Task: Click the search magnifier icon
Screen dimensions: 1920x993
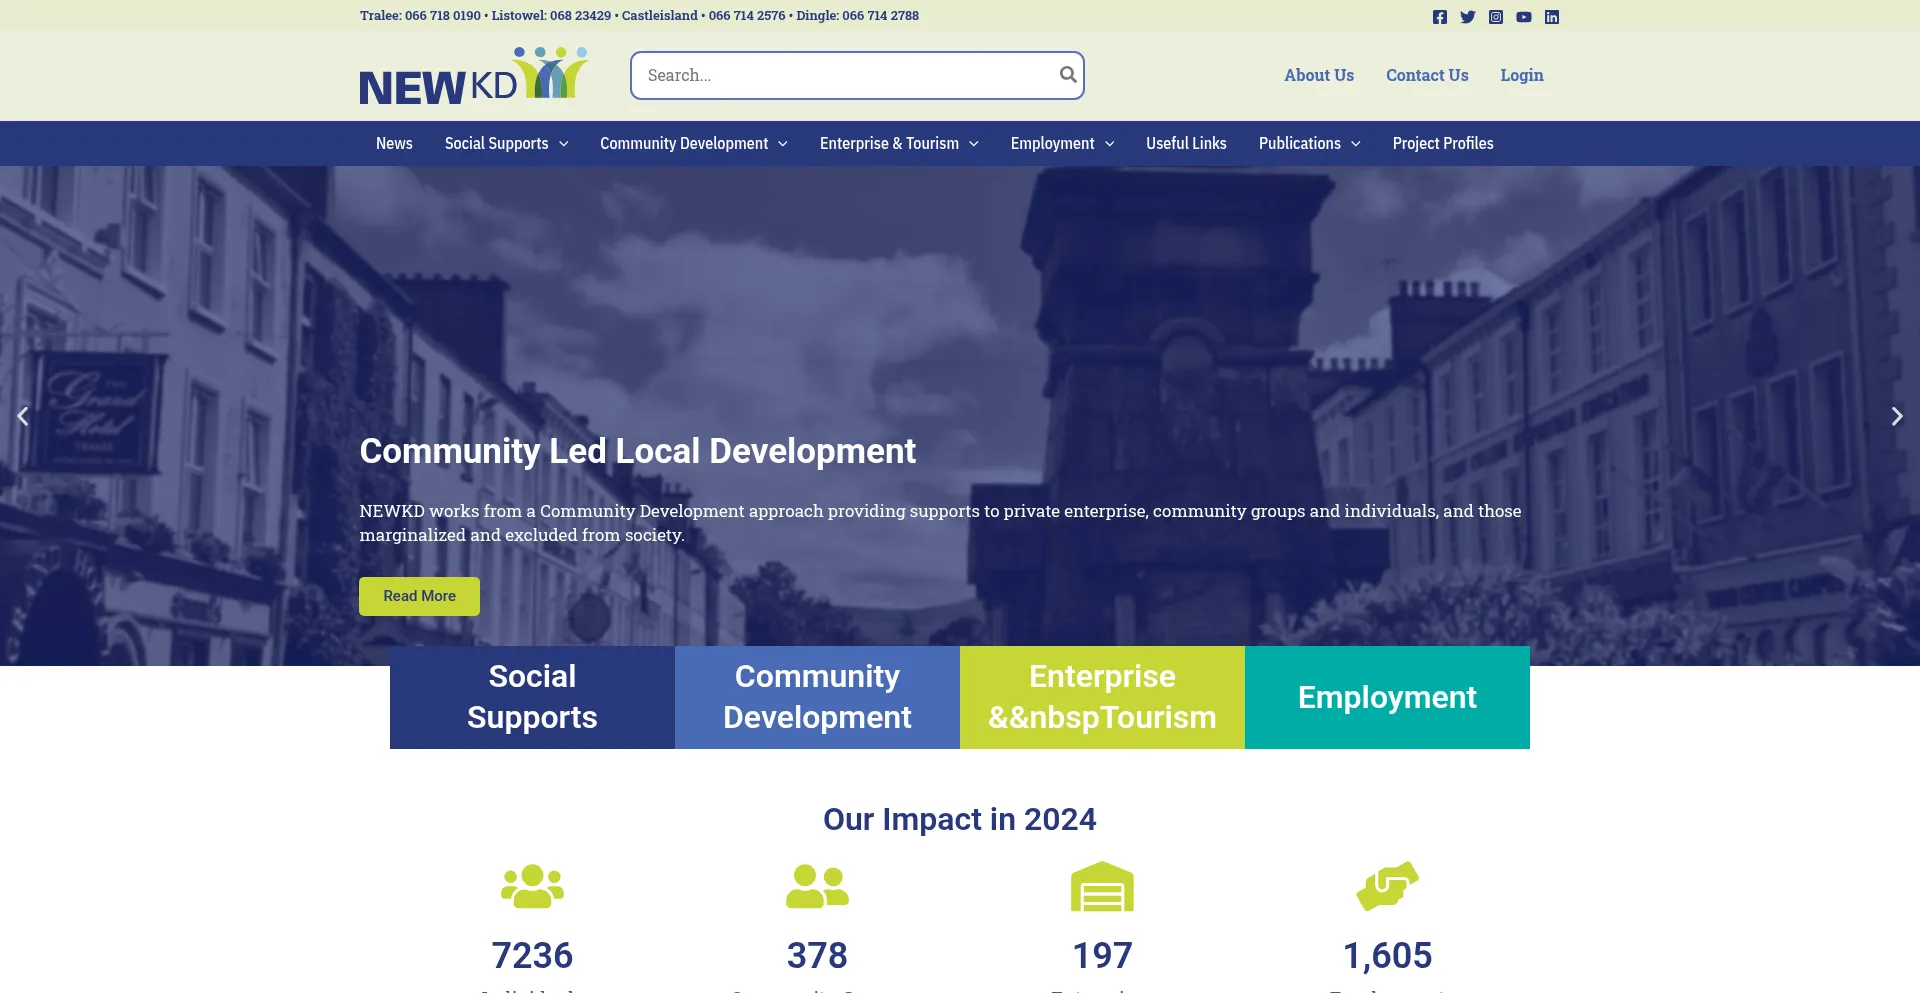Action: pyautogui.click(x=1067, y=75)
